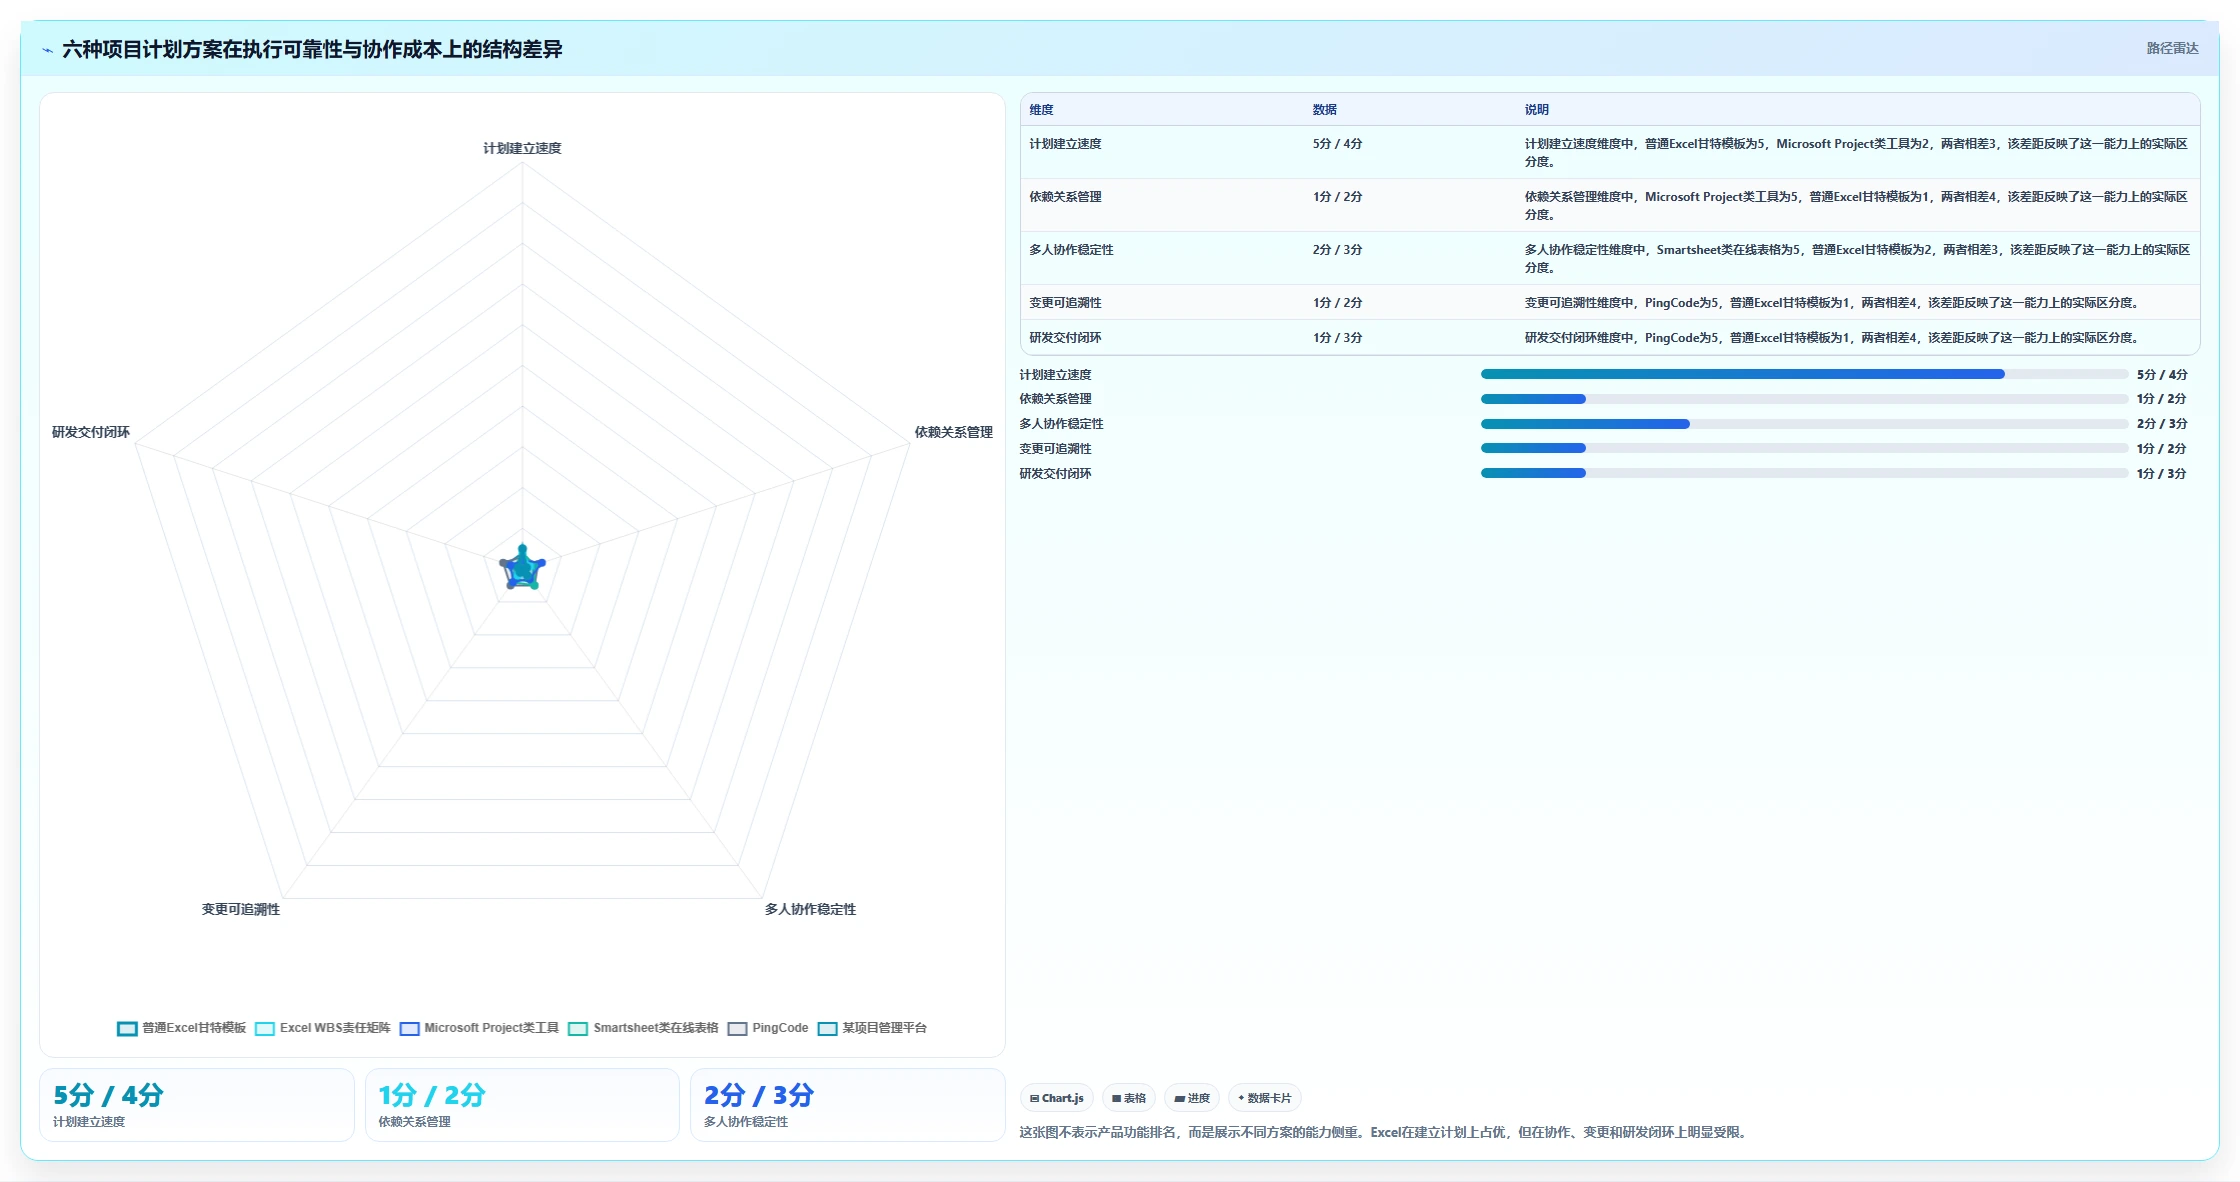Click the 维度 column header
The image size is (2240, 1182).
[1041, 110]
